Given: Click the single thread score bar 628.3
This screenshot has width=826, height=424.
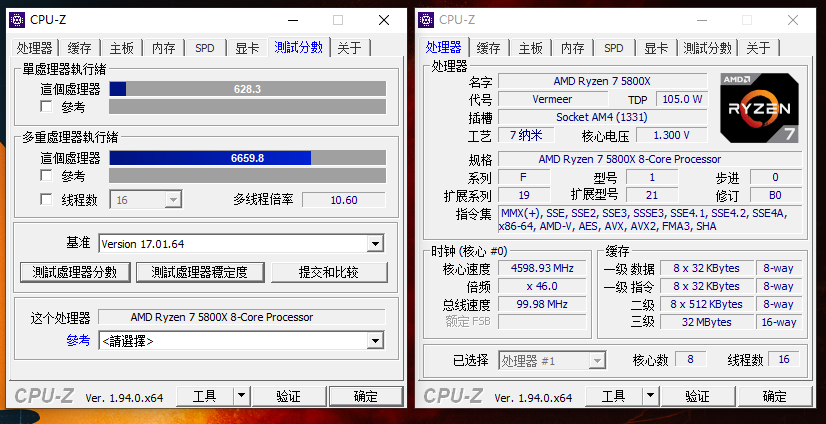Looking at the screenshot, I should pyautogui.click(x=248, y=88).
